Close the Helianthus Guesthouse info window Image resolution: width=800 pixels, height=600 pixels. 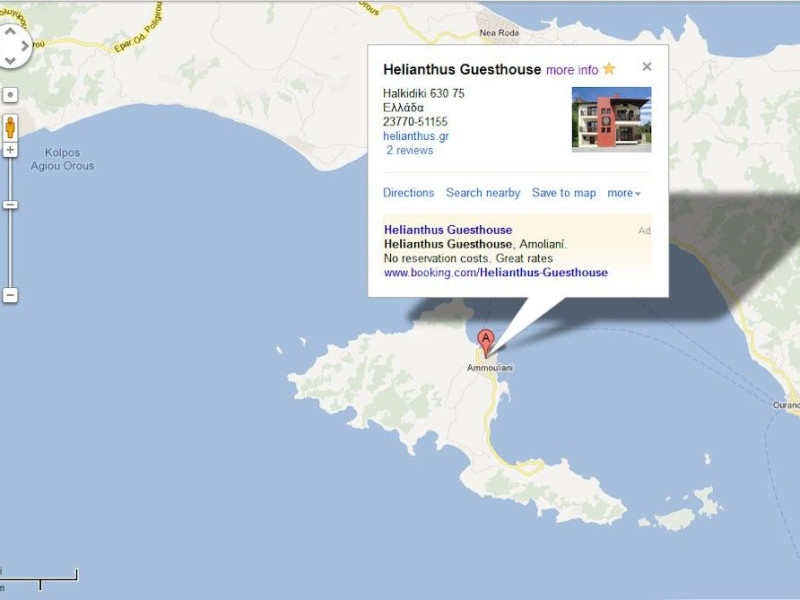647,66
